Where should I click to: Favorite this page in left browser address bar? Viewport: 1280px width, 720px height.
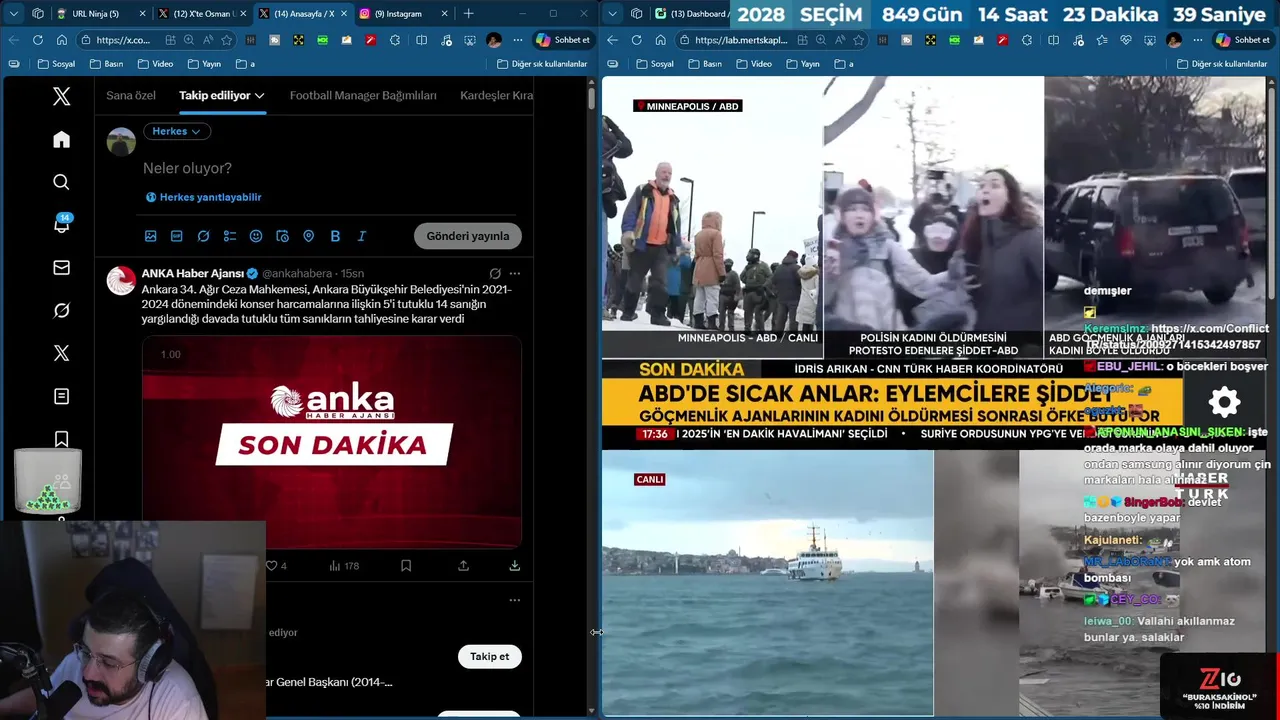pos(227,40)
